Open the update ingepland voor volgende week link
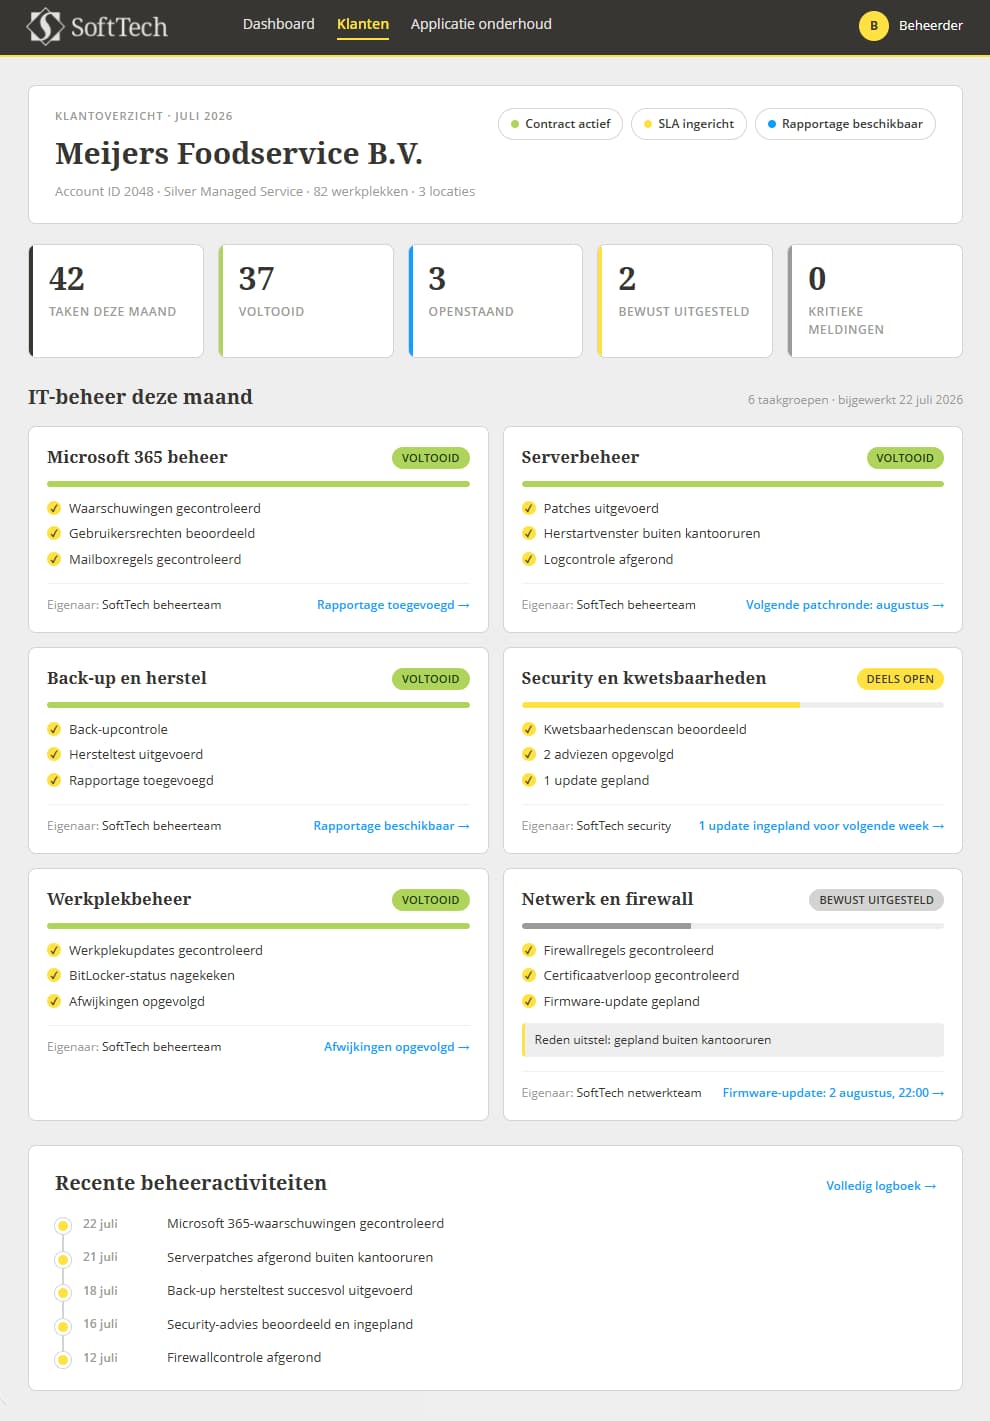Image resolution: width=990 pixels, height=1421 pixels. [821, 826]
